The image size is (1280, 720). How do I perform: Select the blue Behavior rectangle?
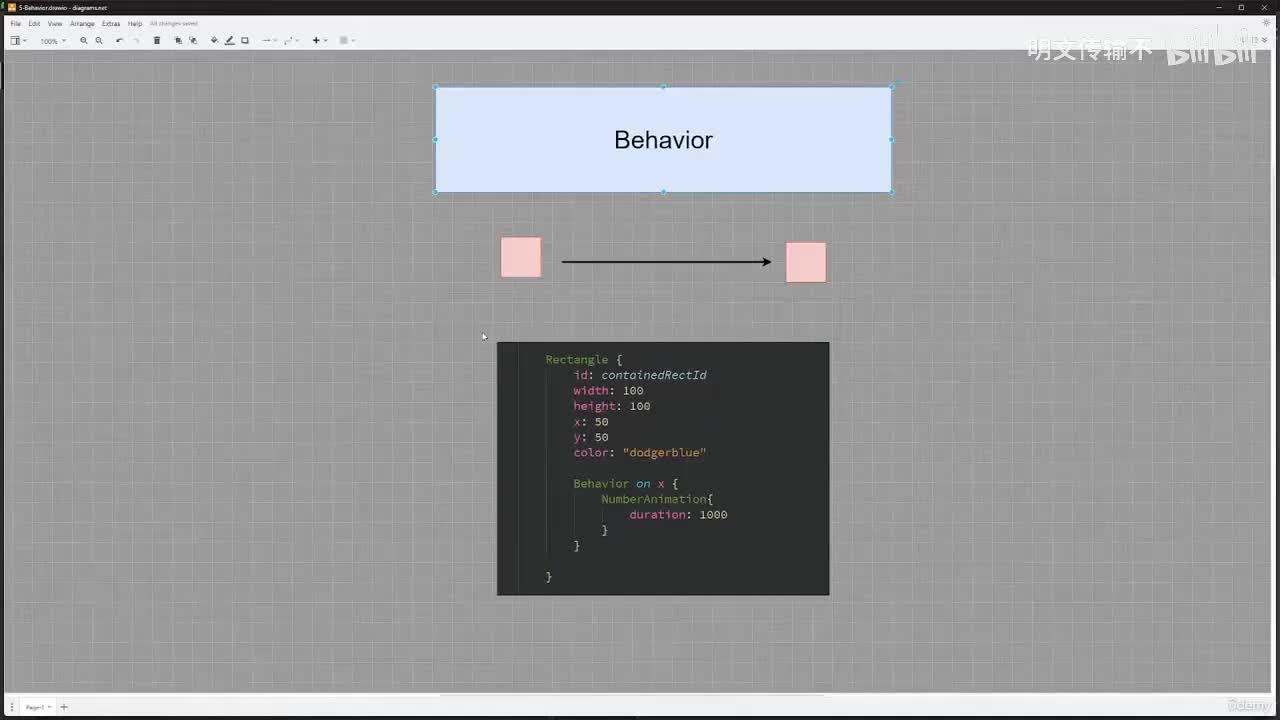point(663,140)
